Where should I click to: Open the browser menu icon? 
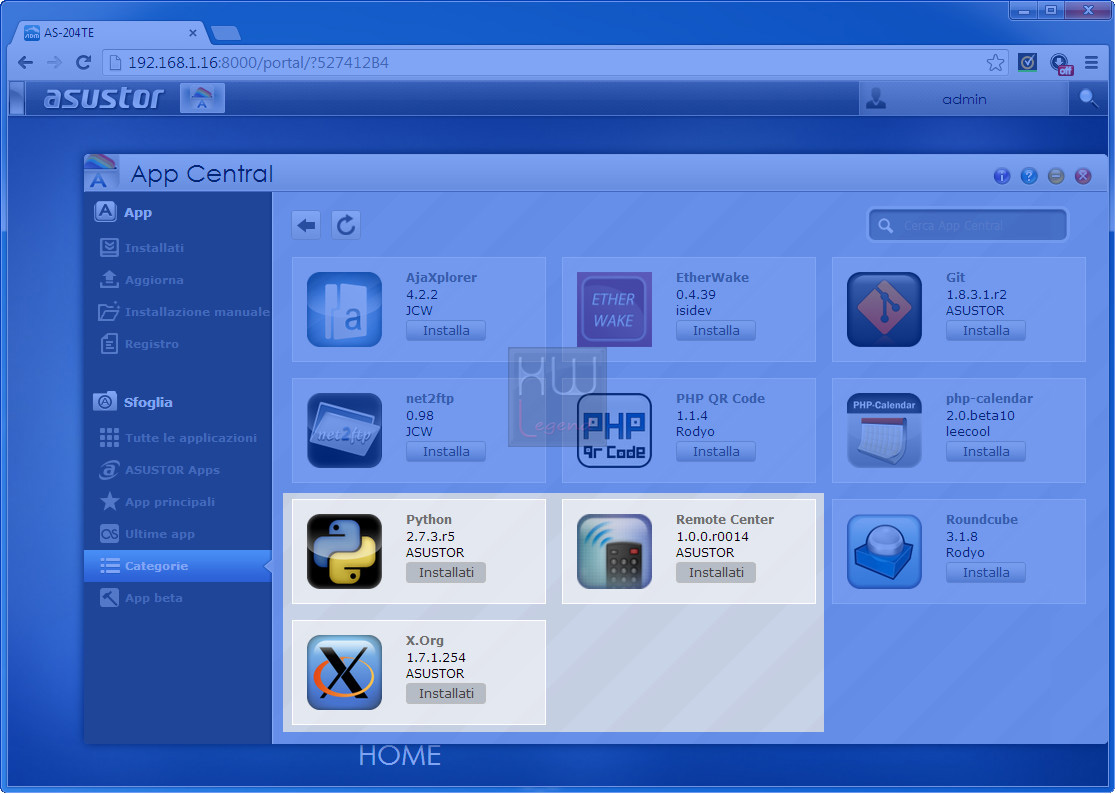(x=1091, y=63)
